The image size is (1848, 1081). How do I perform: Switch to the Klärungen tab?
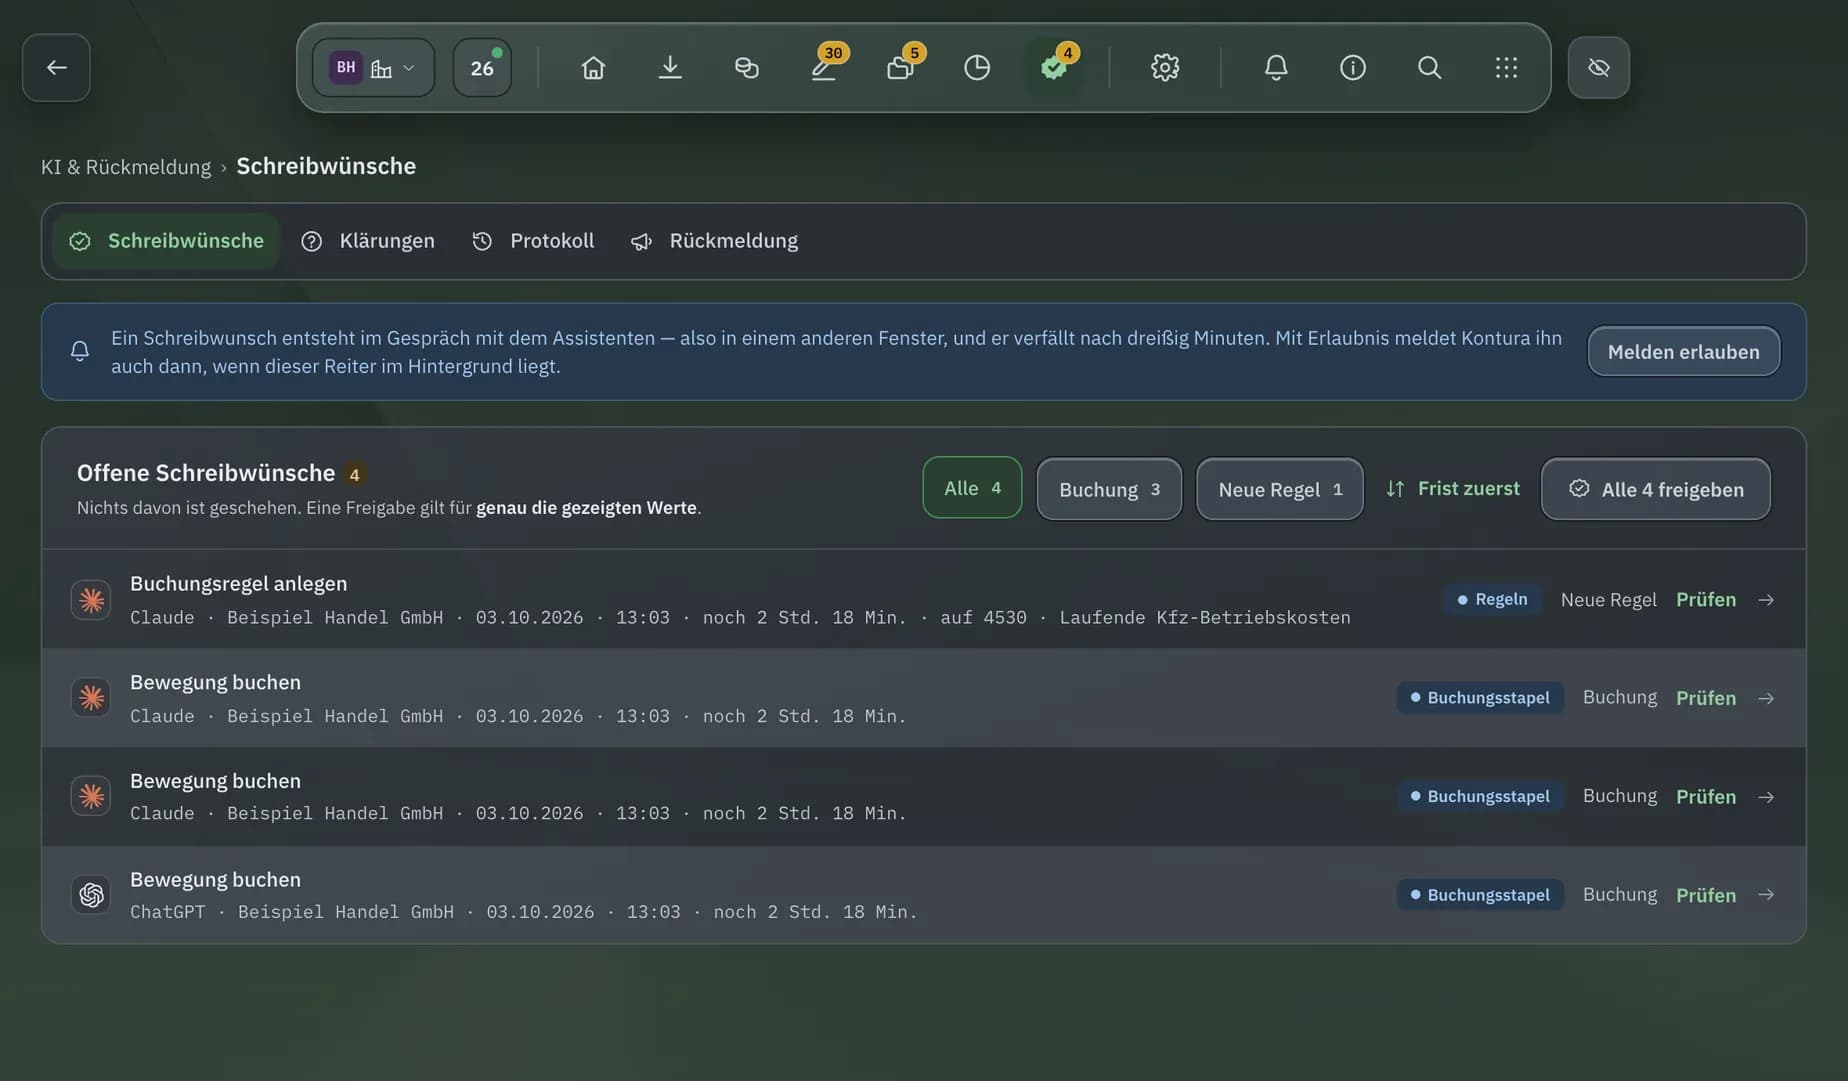click(x=368, y=241)
